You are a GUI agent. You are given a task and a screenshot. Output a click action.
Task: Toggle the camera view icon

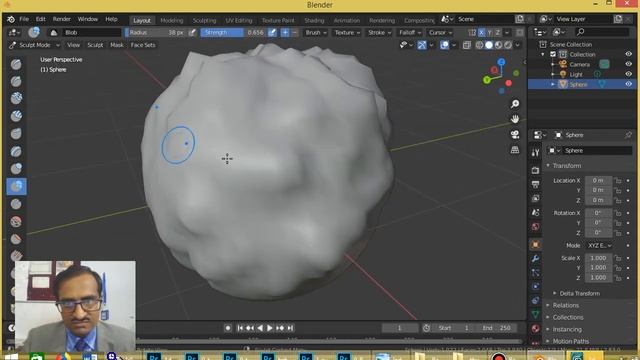[515, 135]
